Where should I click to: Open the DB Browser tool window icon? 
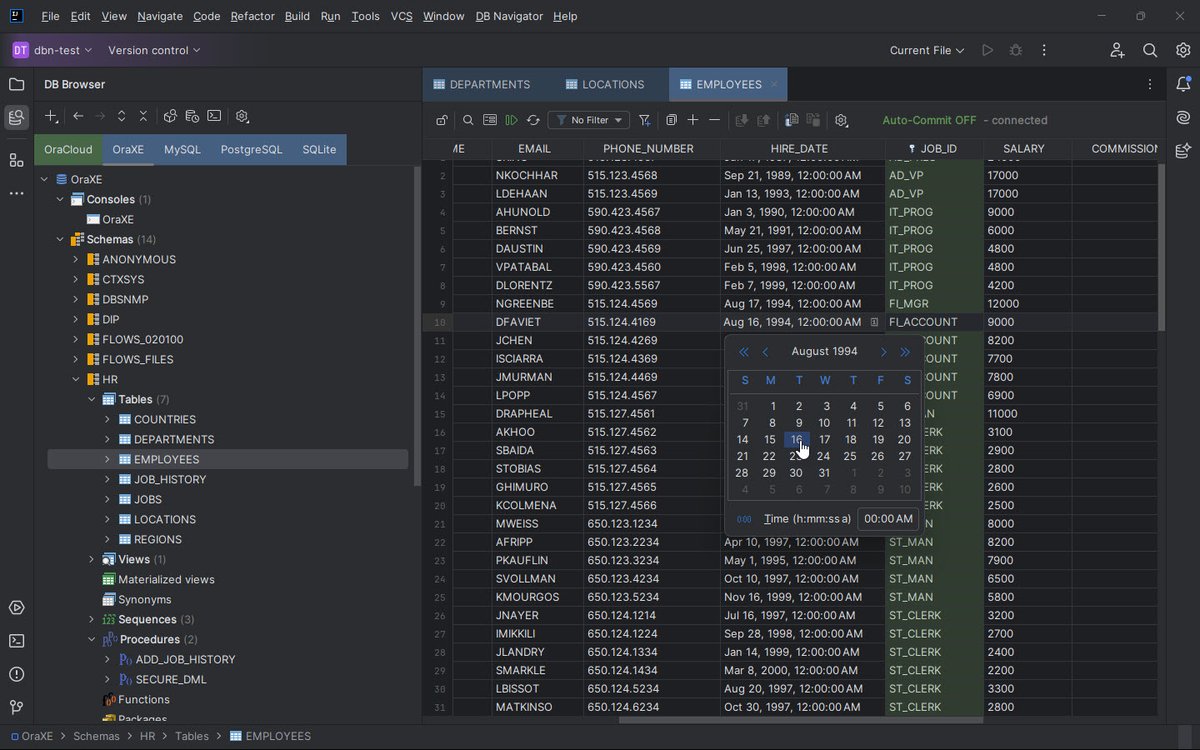pyautogui.click(x=16, y=118)
